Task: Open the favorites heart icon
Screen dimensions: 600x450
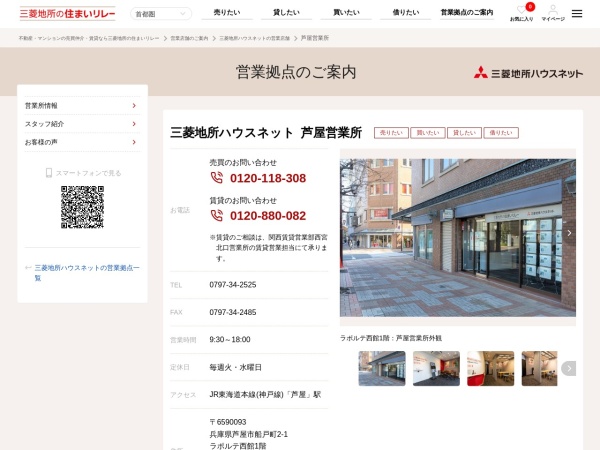Action: (522, 10)
